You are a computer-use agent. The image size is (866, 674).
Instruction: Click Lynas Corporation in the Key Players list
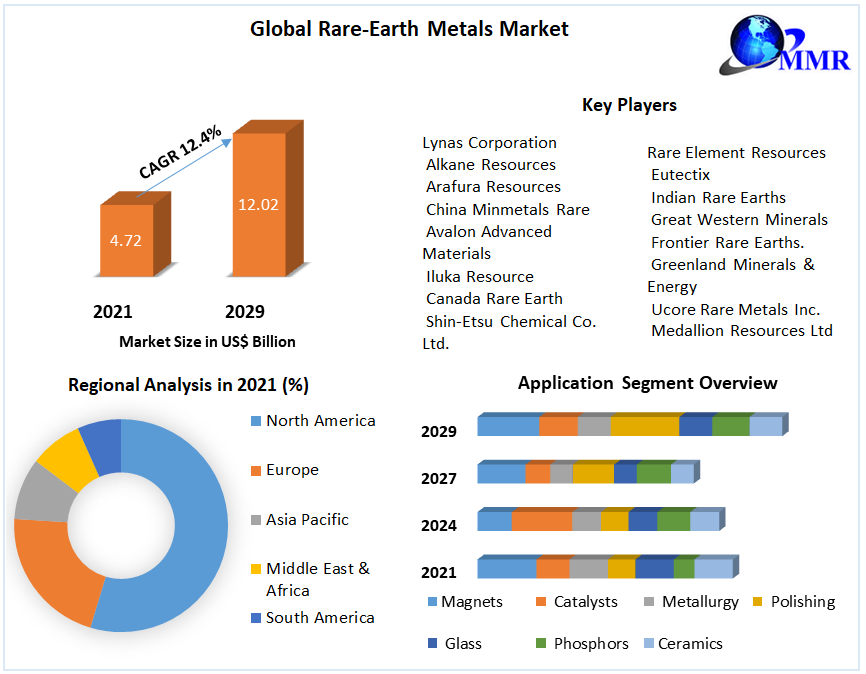pos(489,142)
